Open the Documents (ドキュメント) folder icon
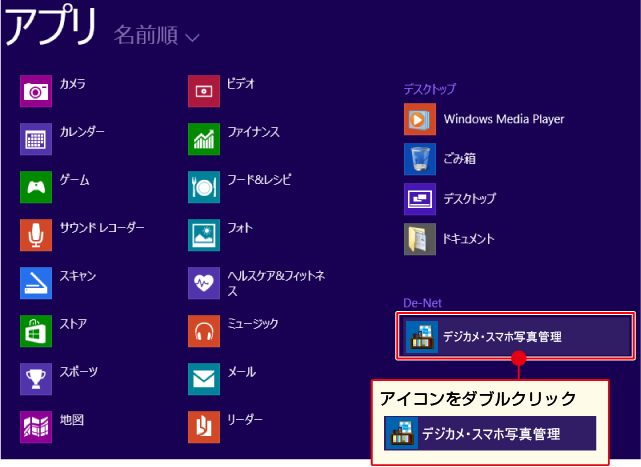 coord(420,239)
